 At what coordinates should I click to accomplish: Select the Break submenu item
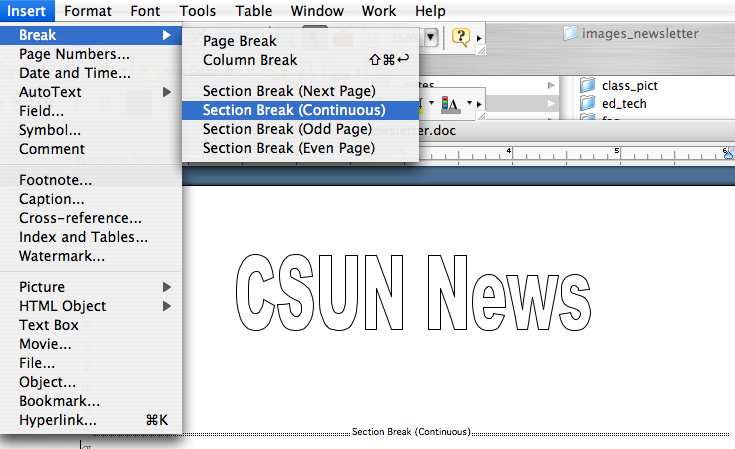pos(91,35)
